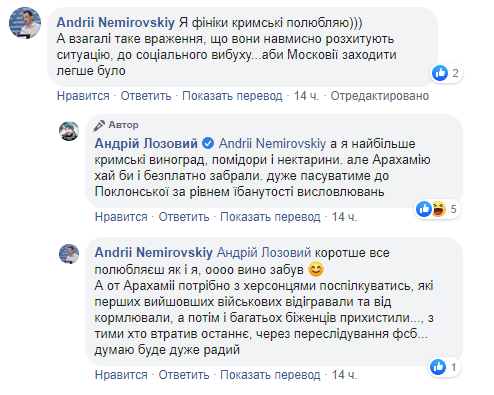Open the Андрій Лозовий mention in last reply

264,253
